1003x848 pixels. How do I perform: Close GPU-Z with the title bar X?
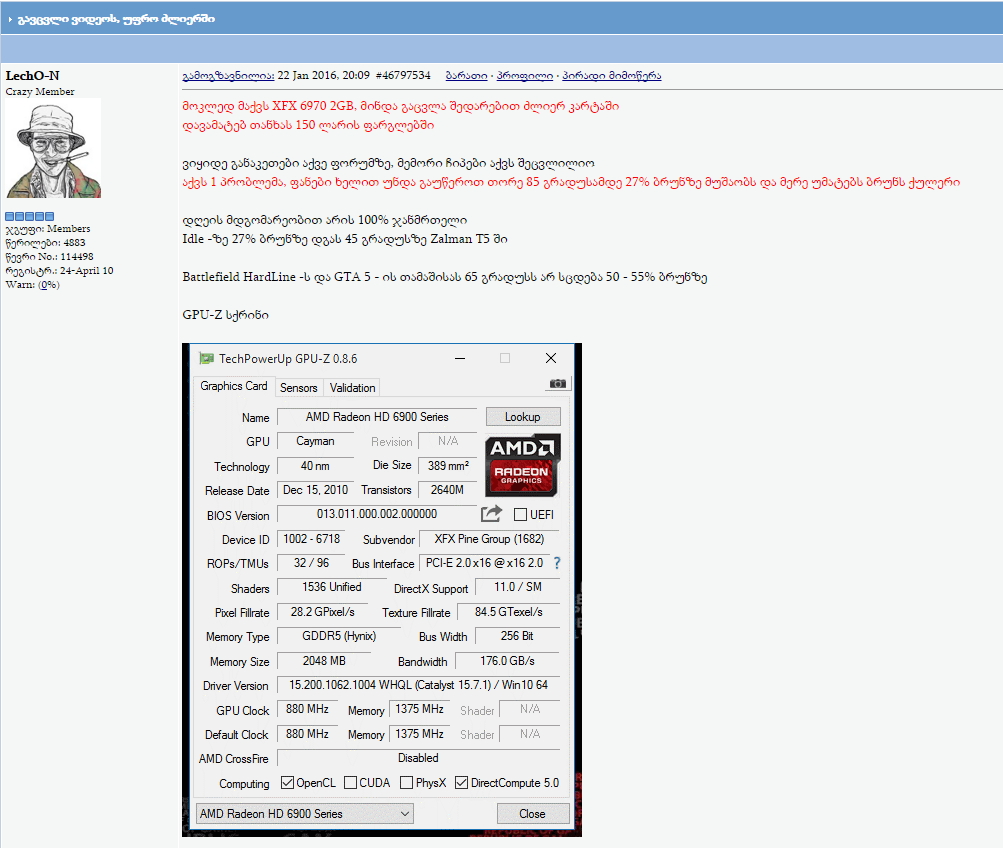click(551, 358)
